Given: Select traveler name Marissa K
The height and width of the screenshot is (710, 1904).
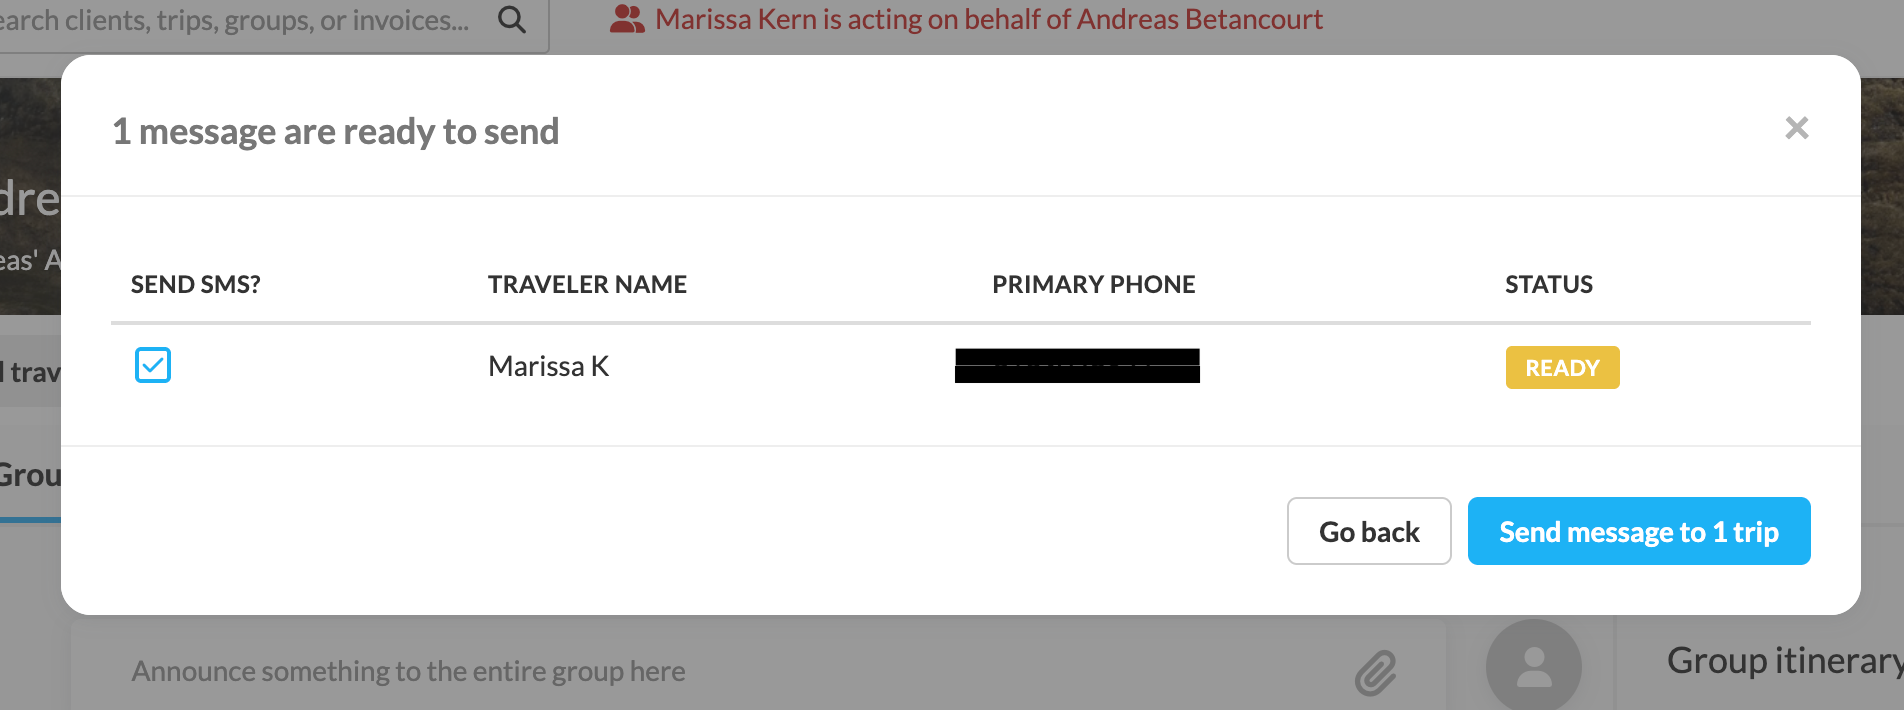Looking at the screenshot, I should tap(548, 366).
